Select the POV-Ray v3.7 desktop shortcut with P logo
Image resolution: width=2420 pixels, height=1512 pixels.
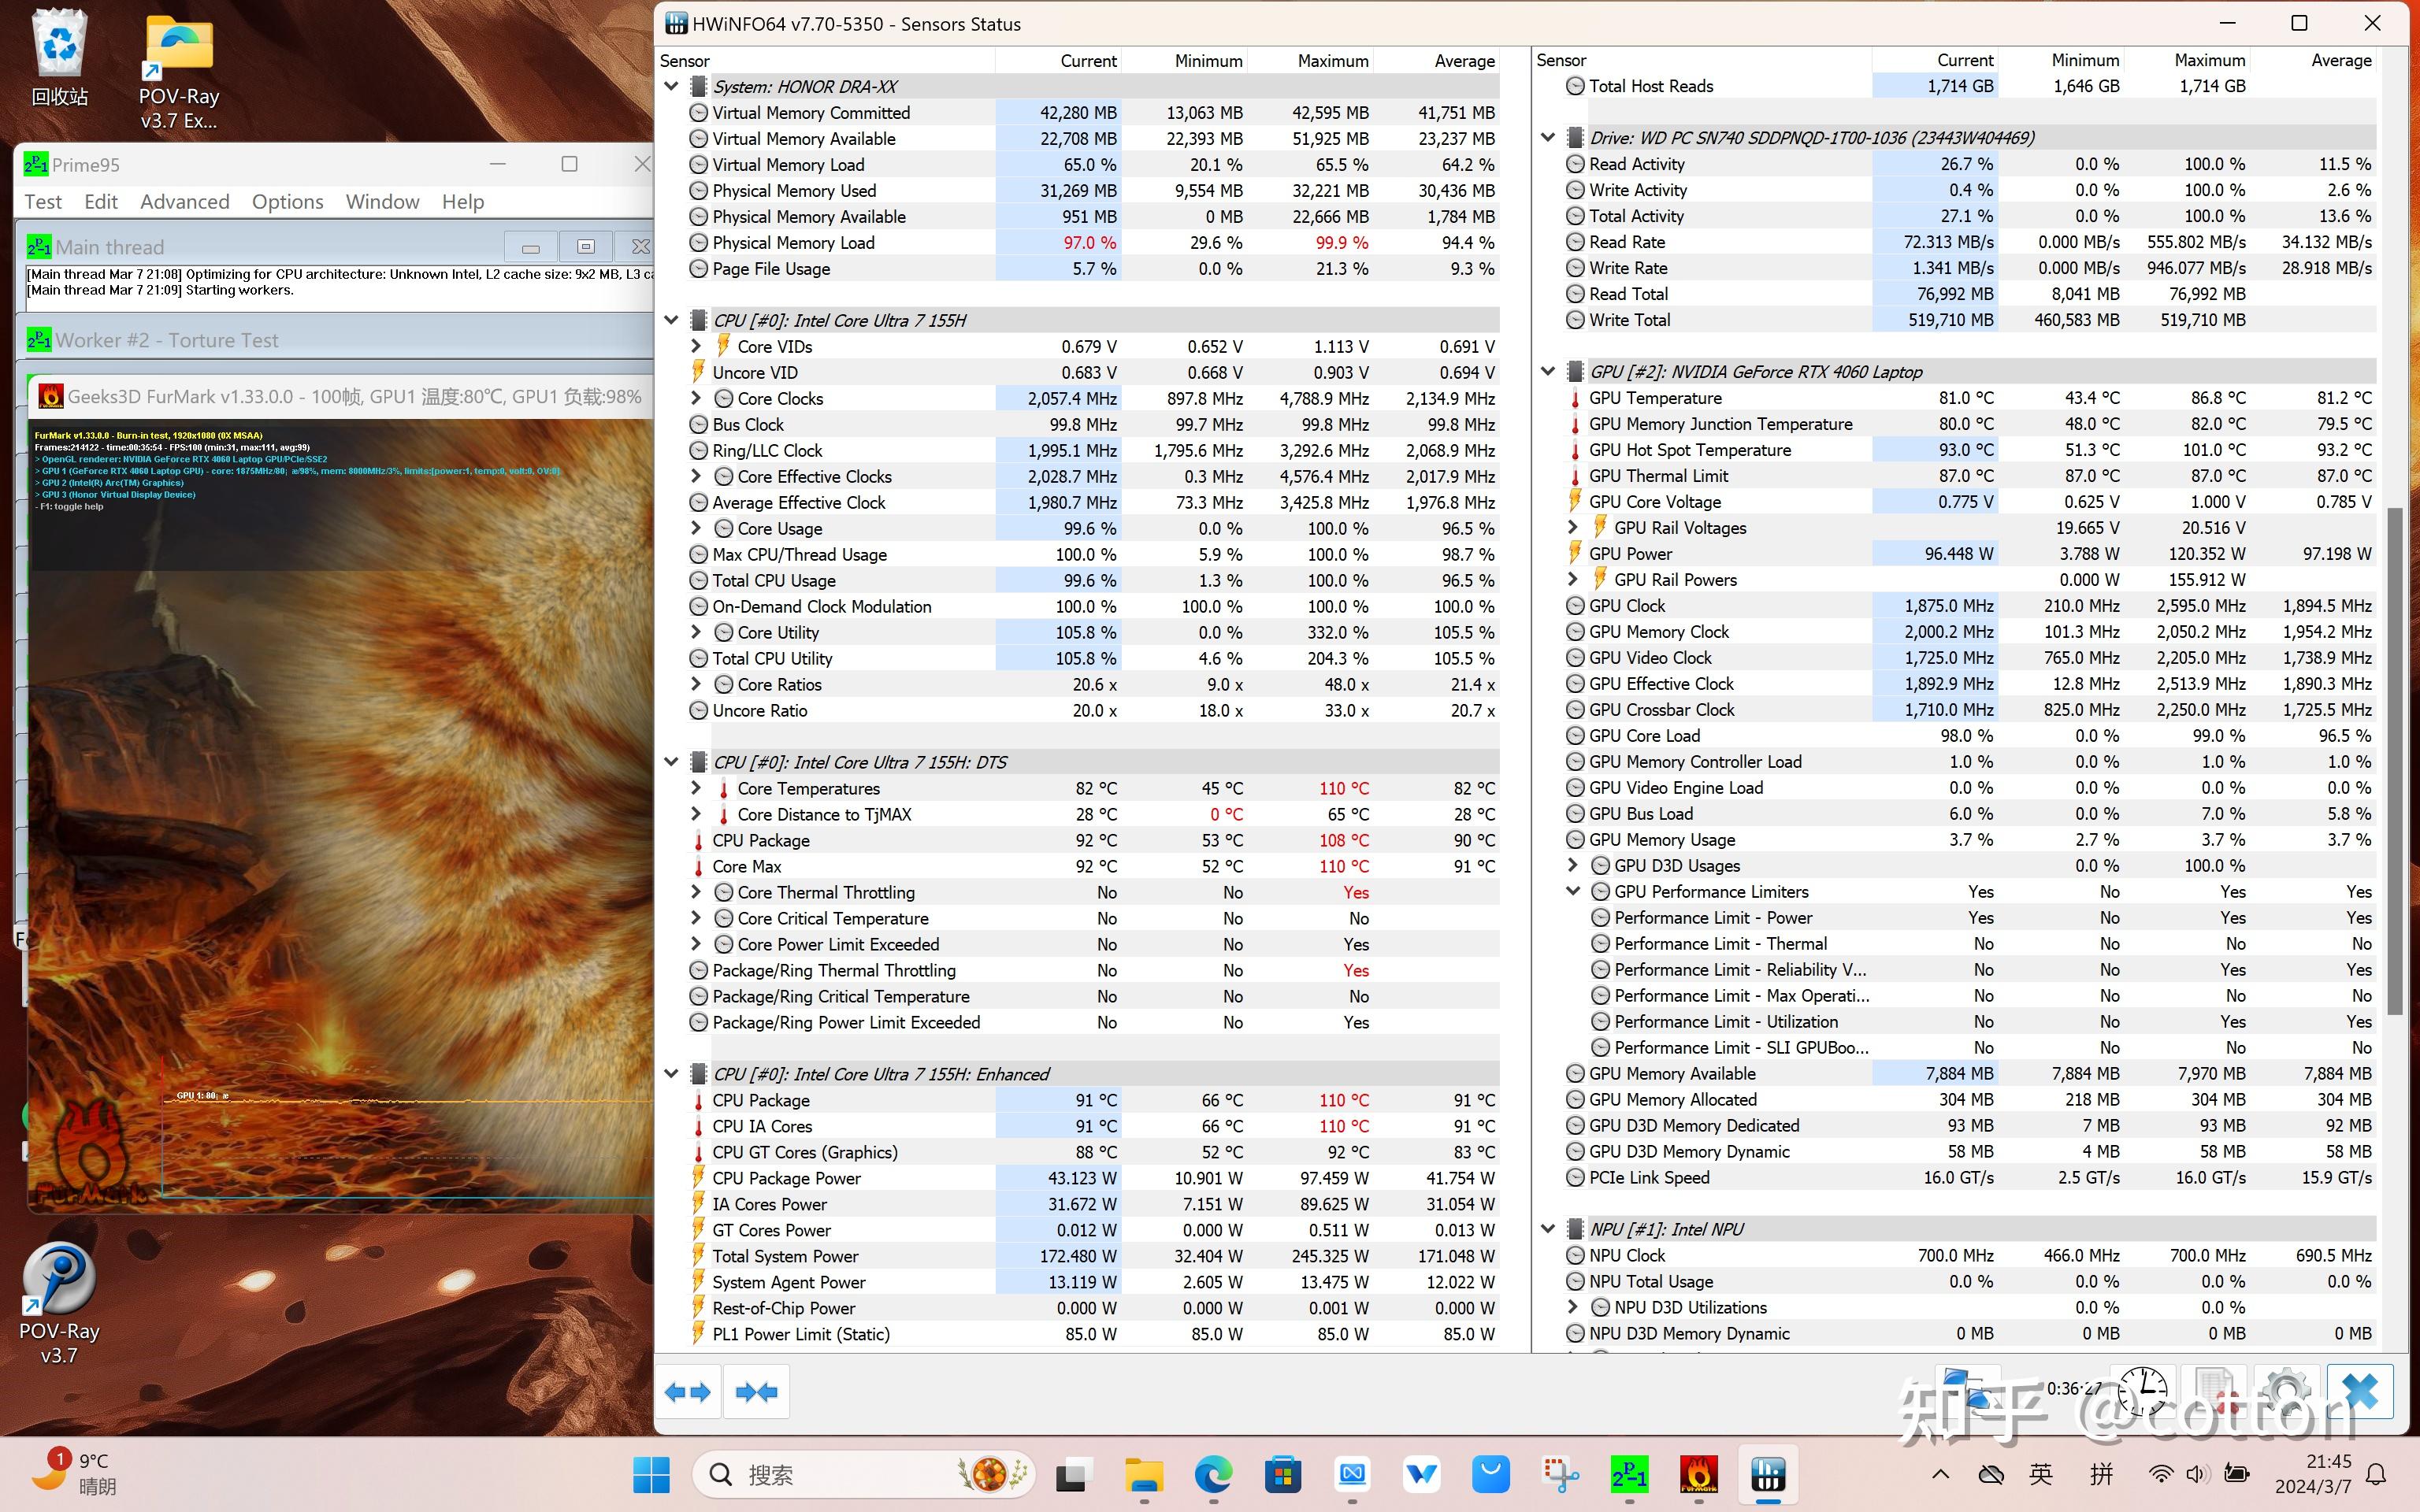pyautogui.click(x=59, y=1303)
